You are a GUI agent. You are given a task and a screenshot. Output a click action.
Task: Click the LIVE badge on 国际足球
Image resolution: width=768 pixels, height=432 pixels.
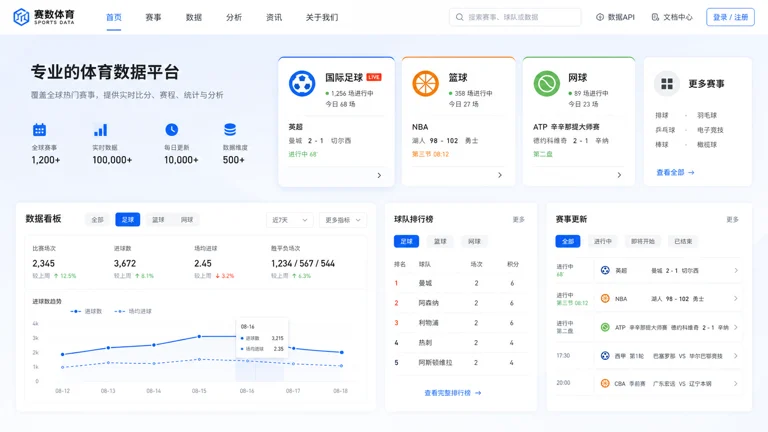pos(374,77)
